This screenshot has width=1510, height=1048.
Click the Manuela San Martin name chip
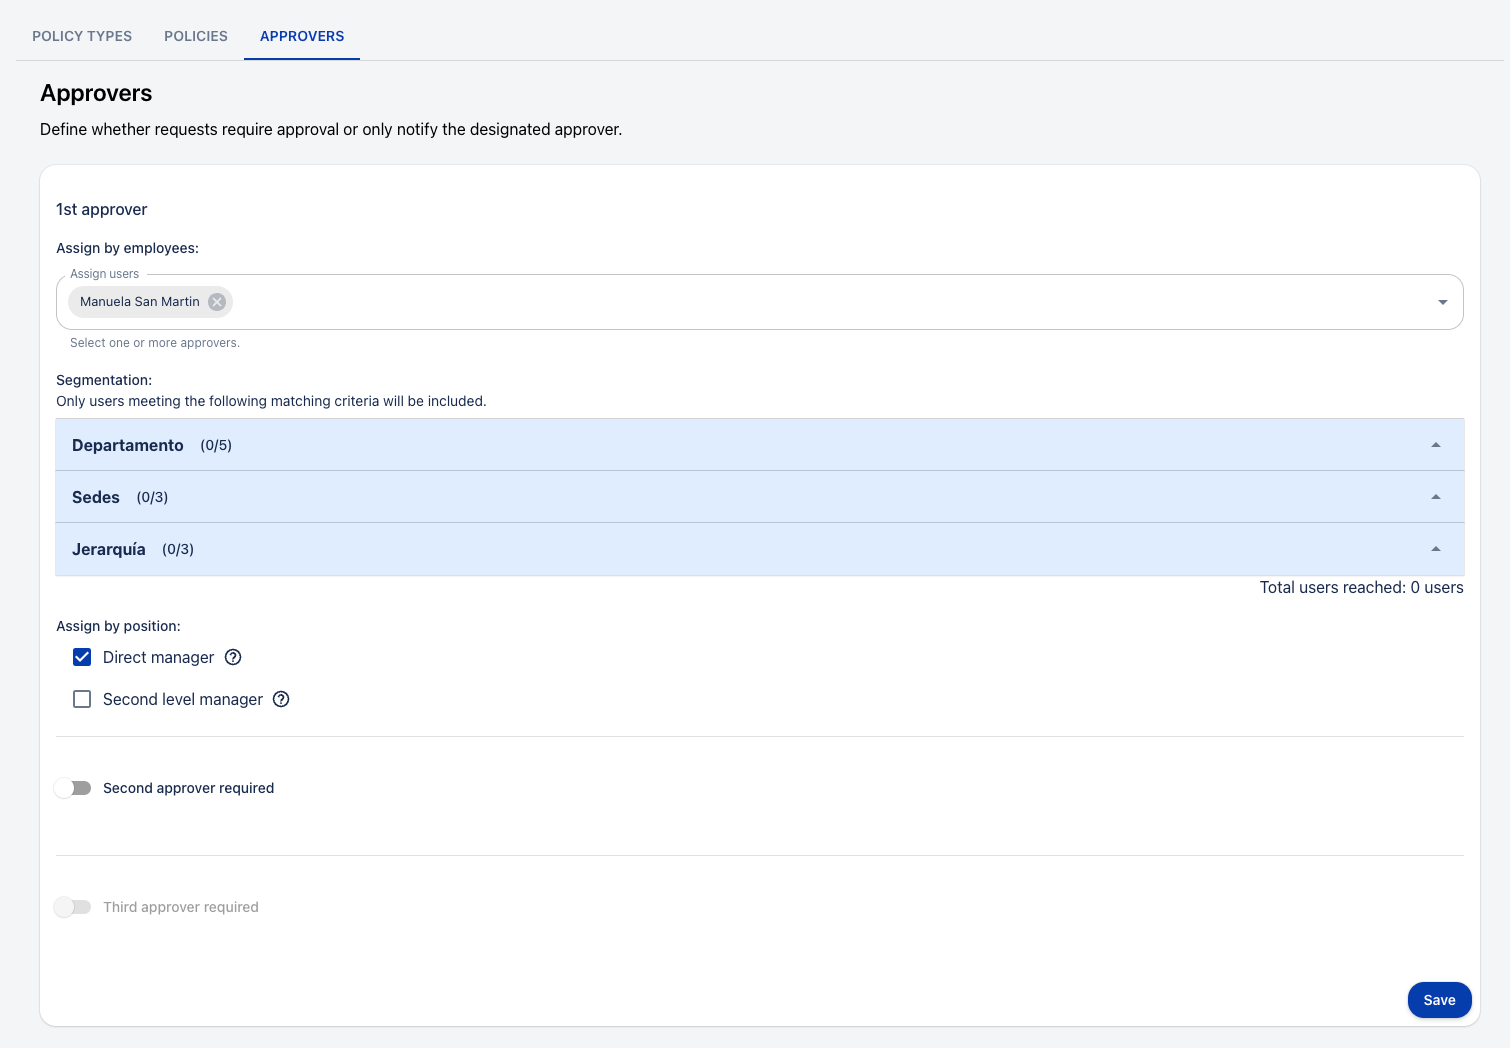tap(139, 302)
